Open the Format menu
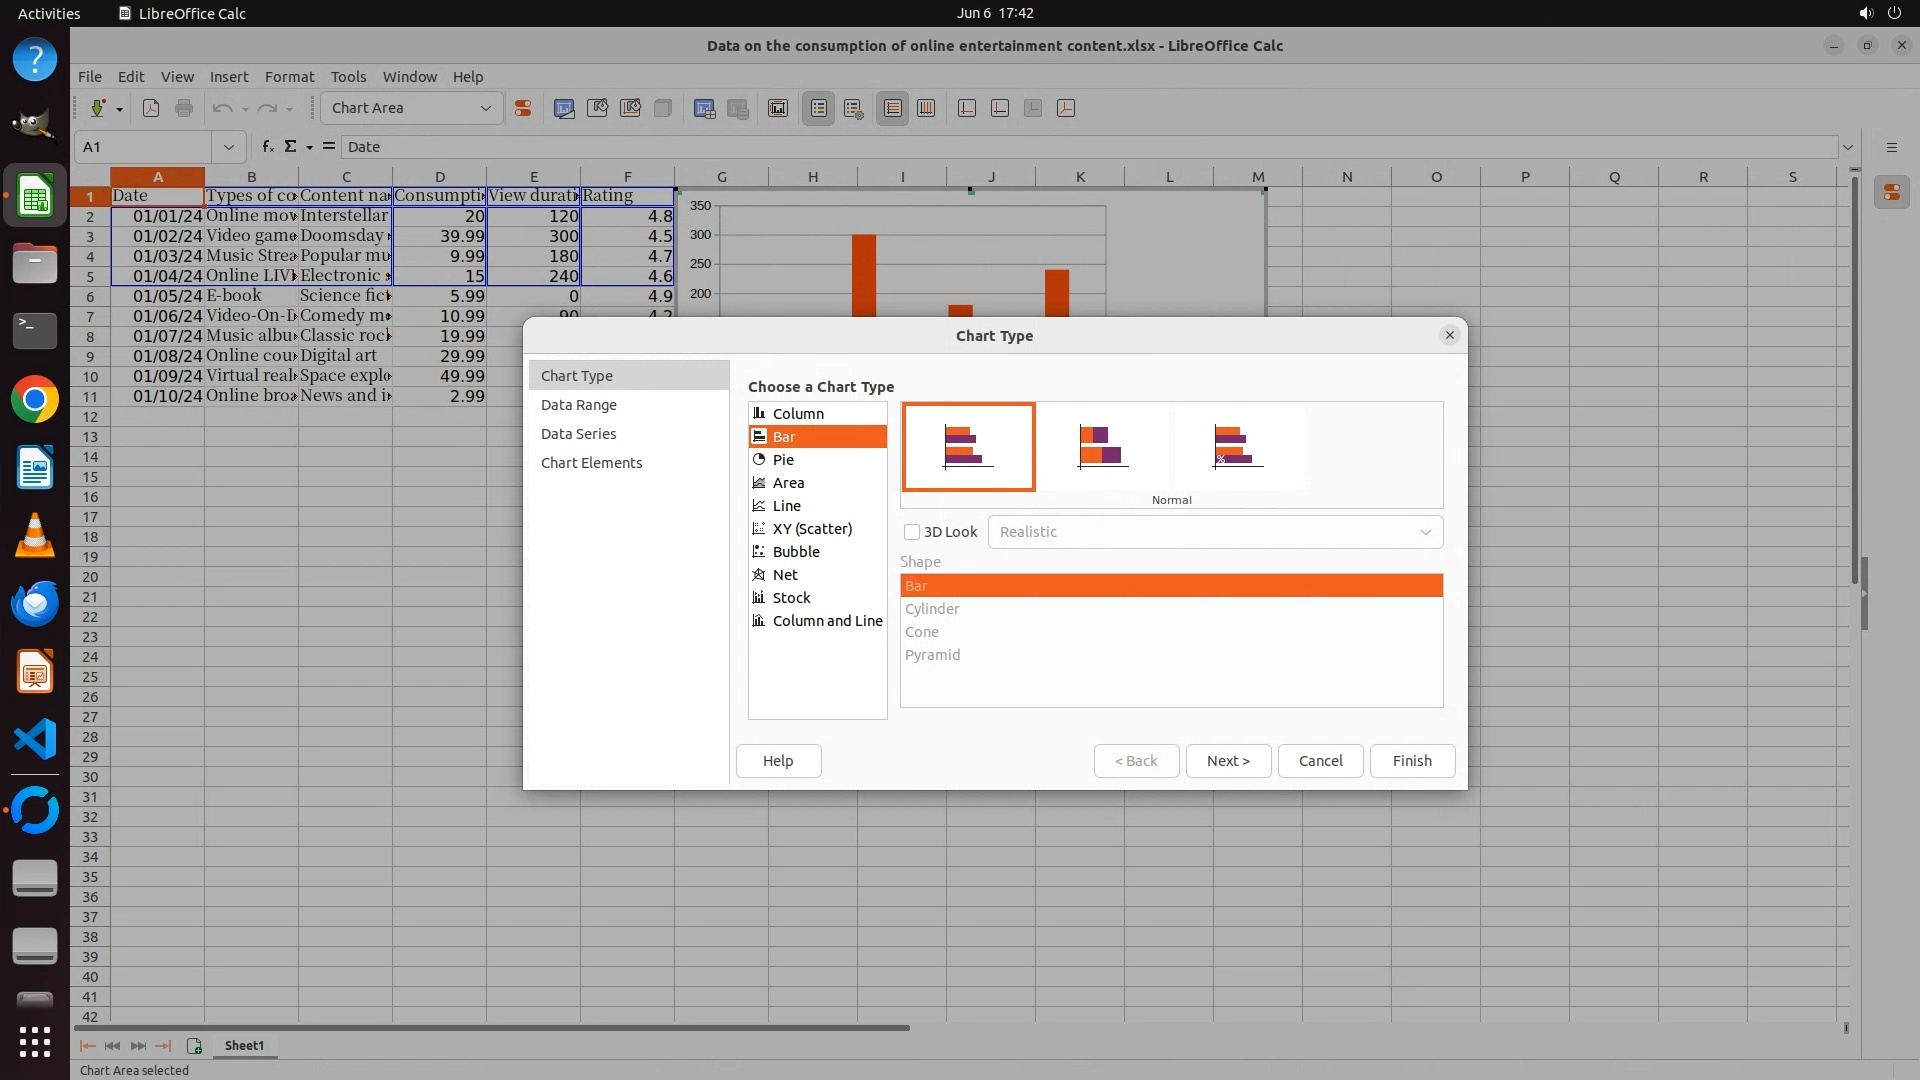The height and width of the screenshot is (1080, 1920). [289, 77]
